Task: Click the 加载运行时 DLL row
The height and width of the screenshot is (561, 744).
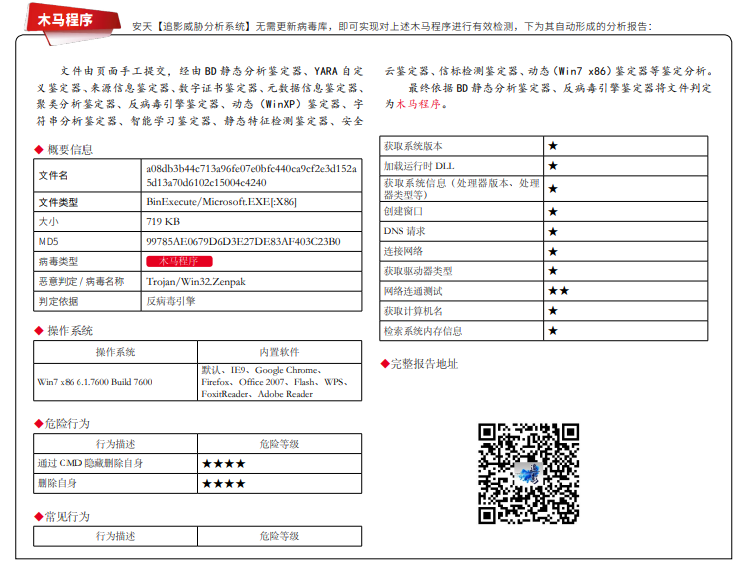Action: (544, 166)
